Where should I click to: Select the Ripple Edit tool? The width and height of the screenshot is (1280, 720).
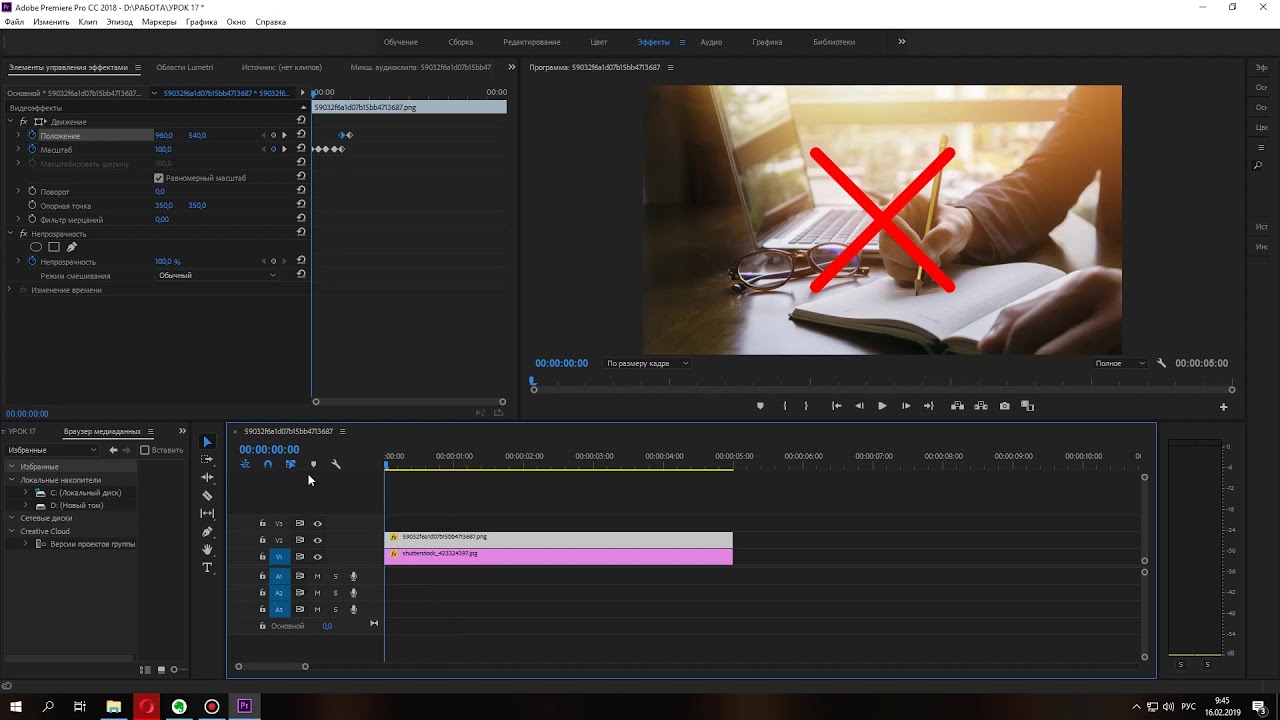(207, 477)
